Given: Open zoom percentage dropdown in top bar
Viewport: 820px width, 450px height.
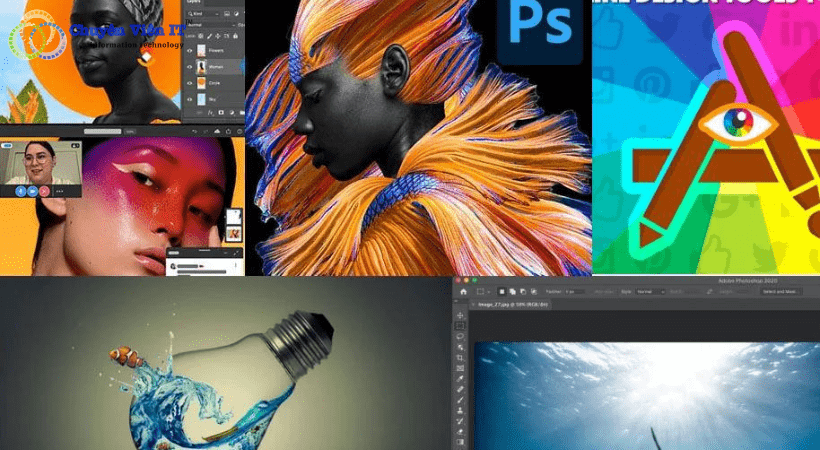Looking at the screenshot, I should pos(130,131).
